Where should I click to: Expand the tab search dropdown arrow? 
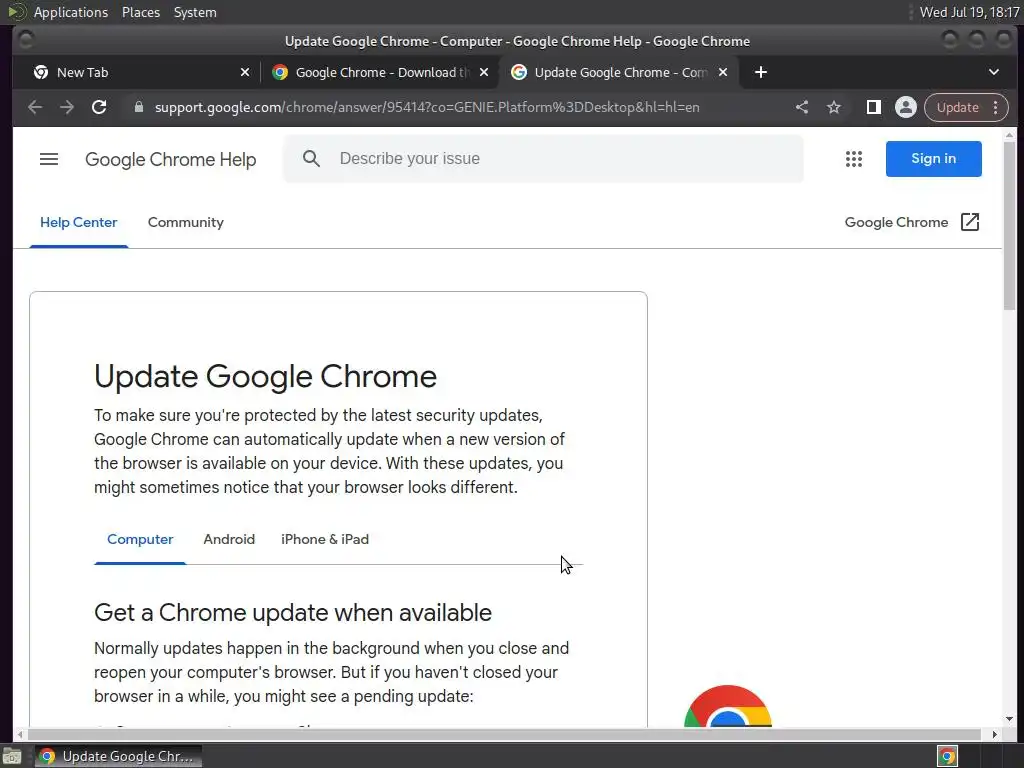[x=993, y=72]
